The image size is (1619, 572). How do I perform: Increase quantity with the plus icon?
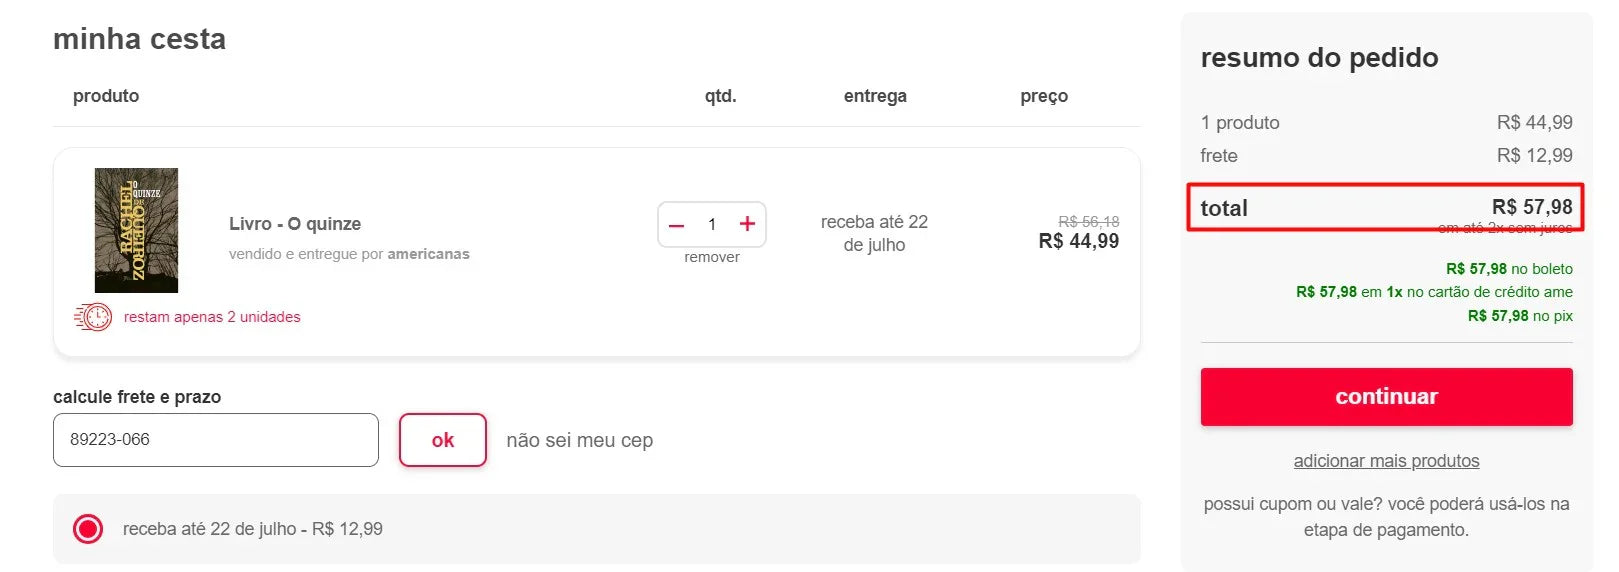coord(747,224)
